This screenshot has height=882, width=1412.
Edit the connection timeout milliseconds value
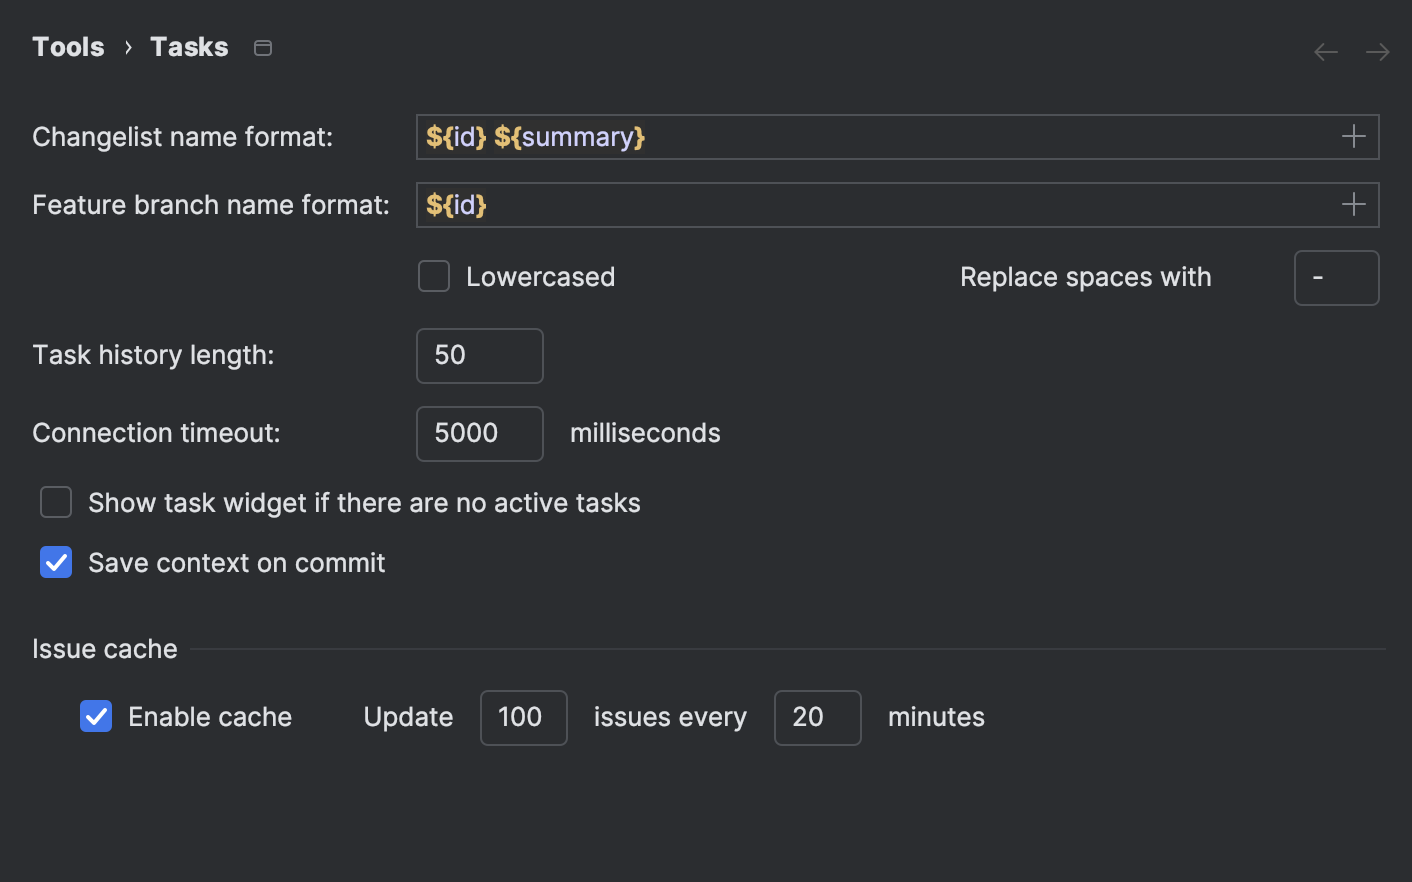[x=479, y=433]
